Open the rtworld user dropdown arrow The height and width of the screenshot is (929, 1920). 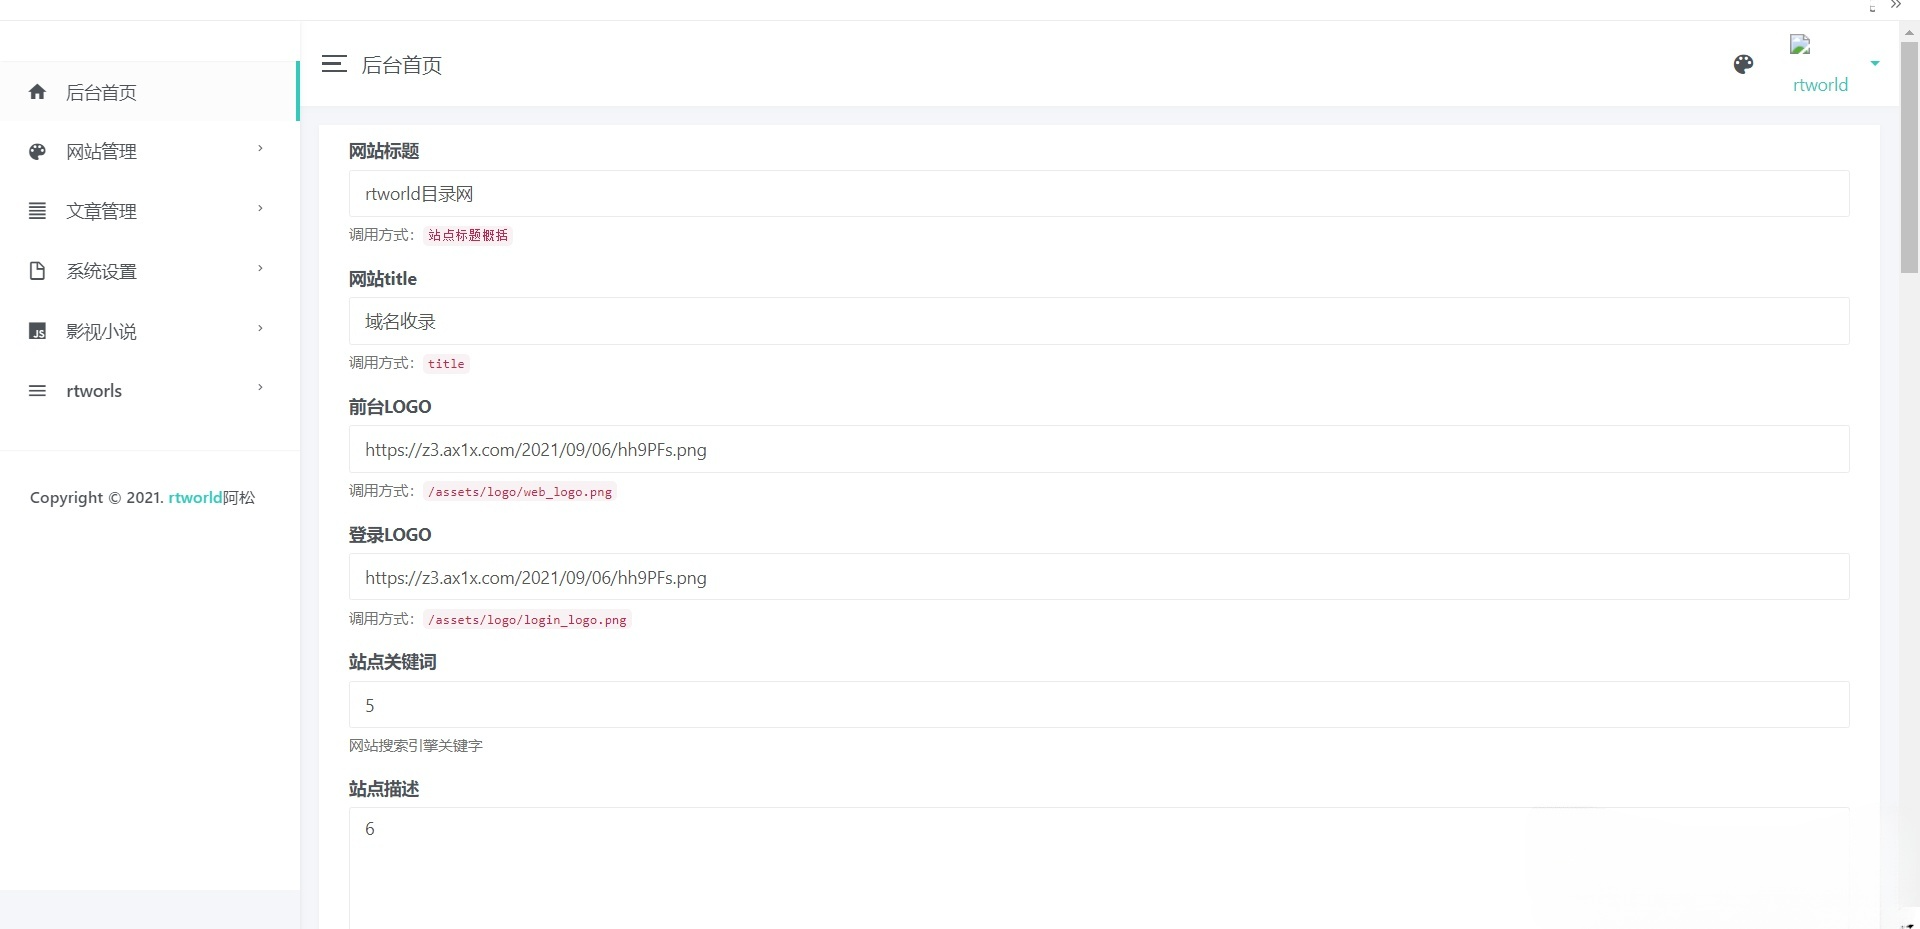[x=1877, y=63]
